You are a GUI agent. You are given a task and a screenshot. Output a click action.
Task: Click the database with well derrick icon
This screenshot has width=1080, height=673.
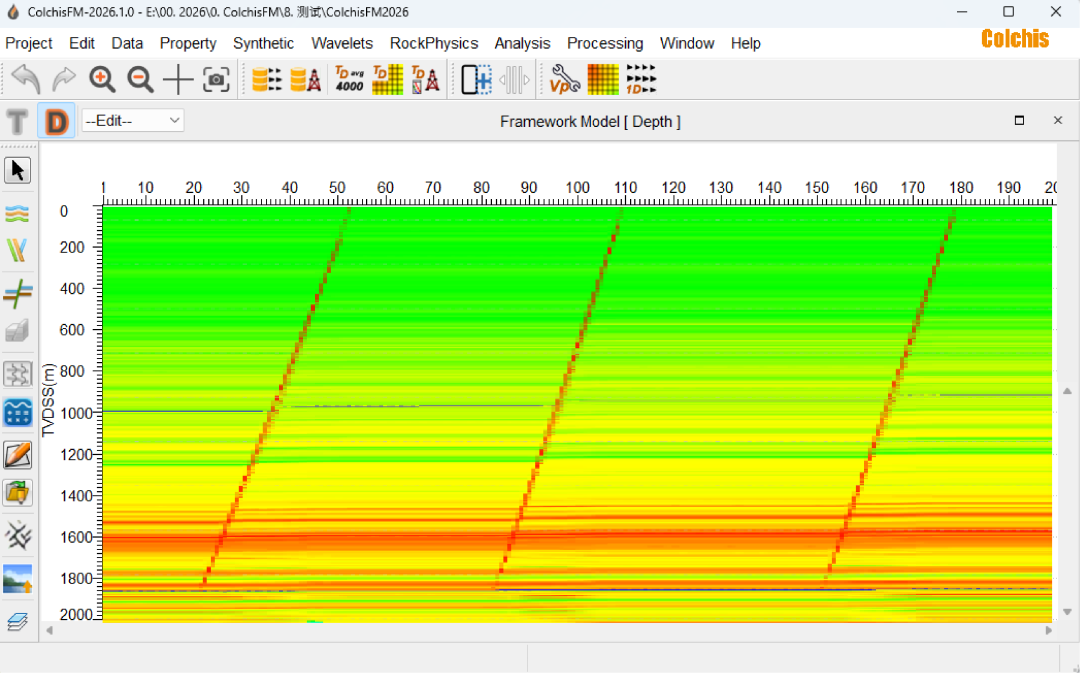[x=305, y=80]
